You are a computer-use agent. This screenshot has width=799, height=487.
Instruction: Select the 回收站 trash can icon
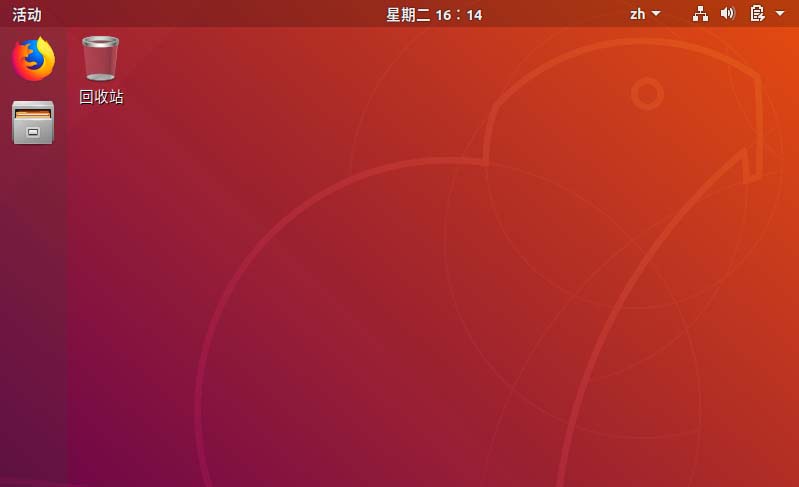click(100, 58)
